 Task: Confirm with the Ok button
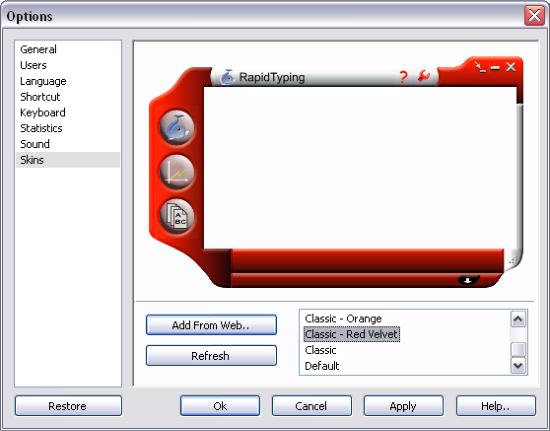pos(220,406)
